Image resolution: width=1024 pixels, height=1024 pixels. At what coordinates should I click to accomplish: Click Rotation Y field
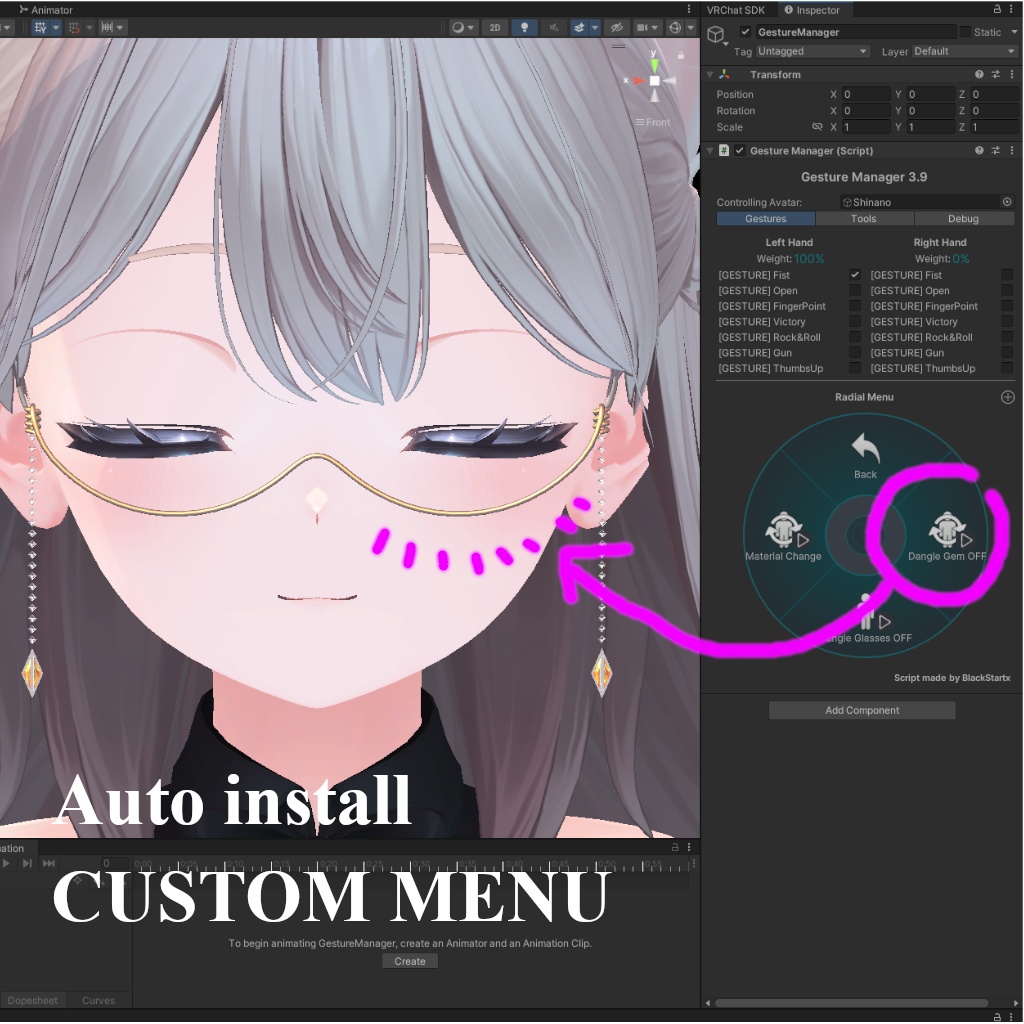[x=931, y=110]
